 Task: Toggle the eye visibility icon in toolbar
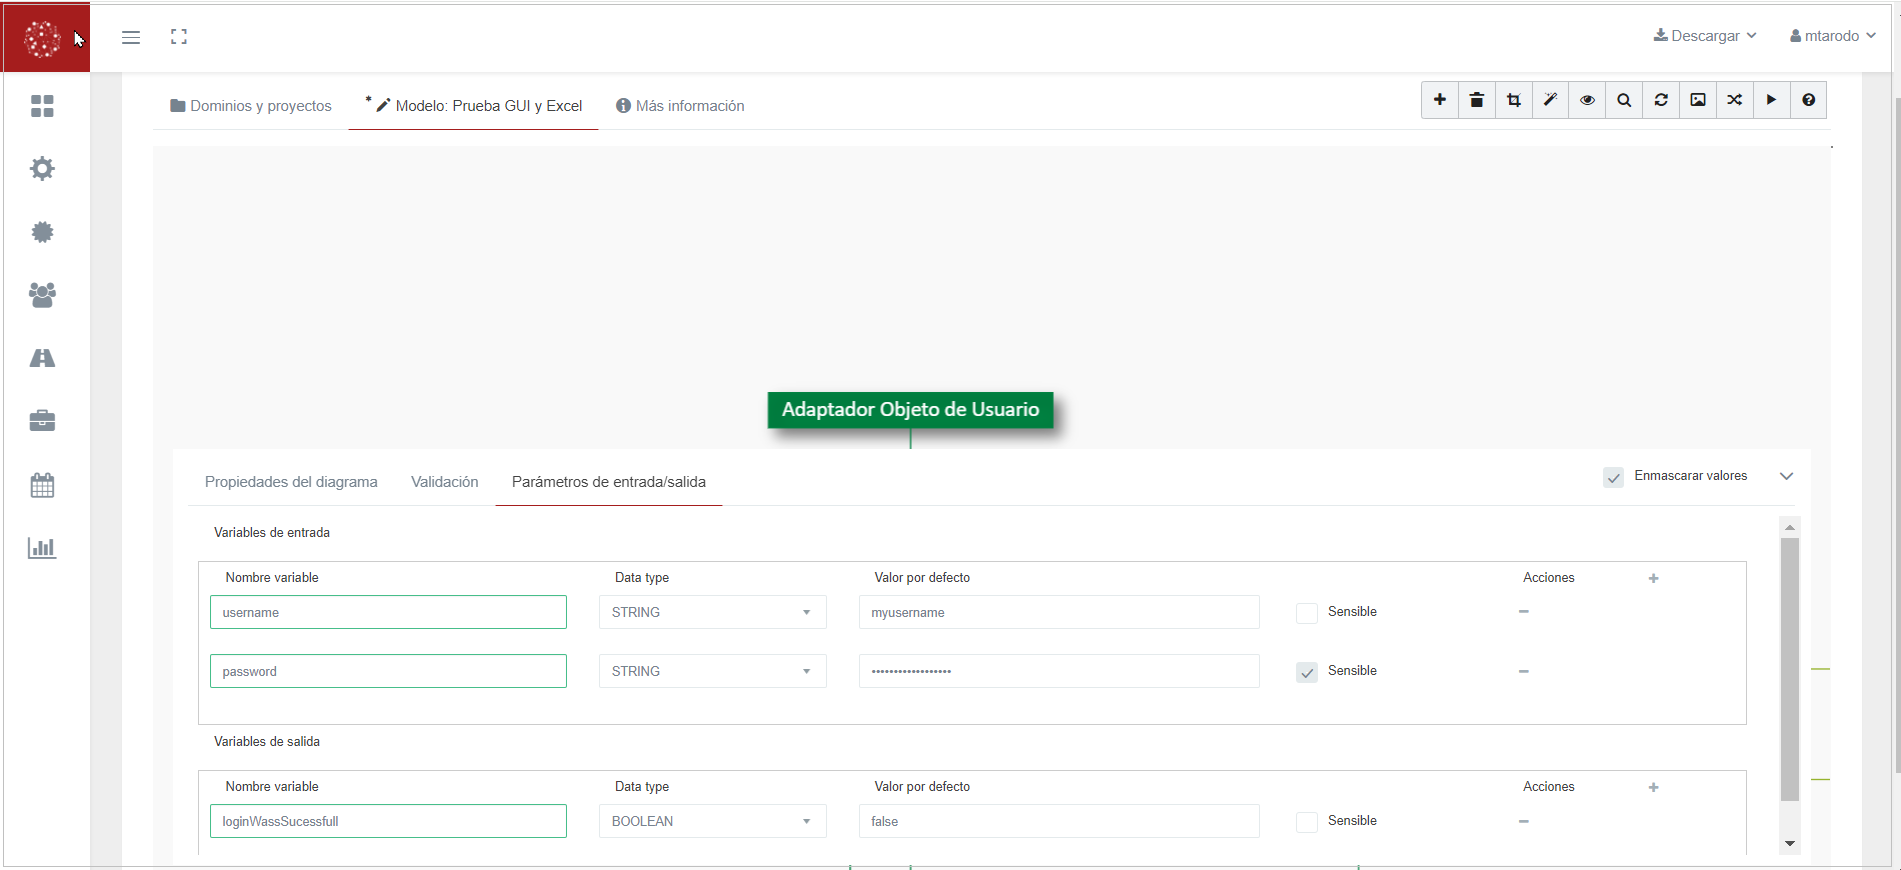point(1587,100)
